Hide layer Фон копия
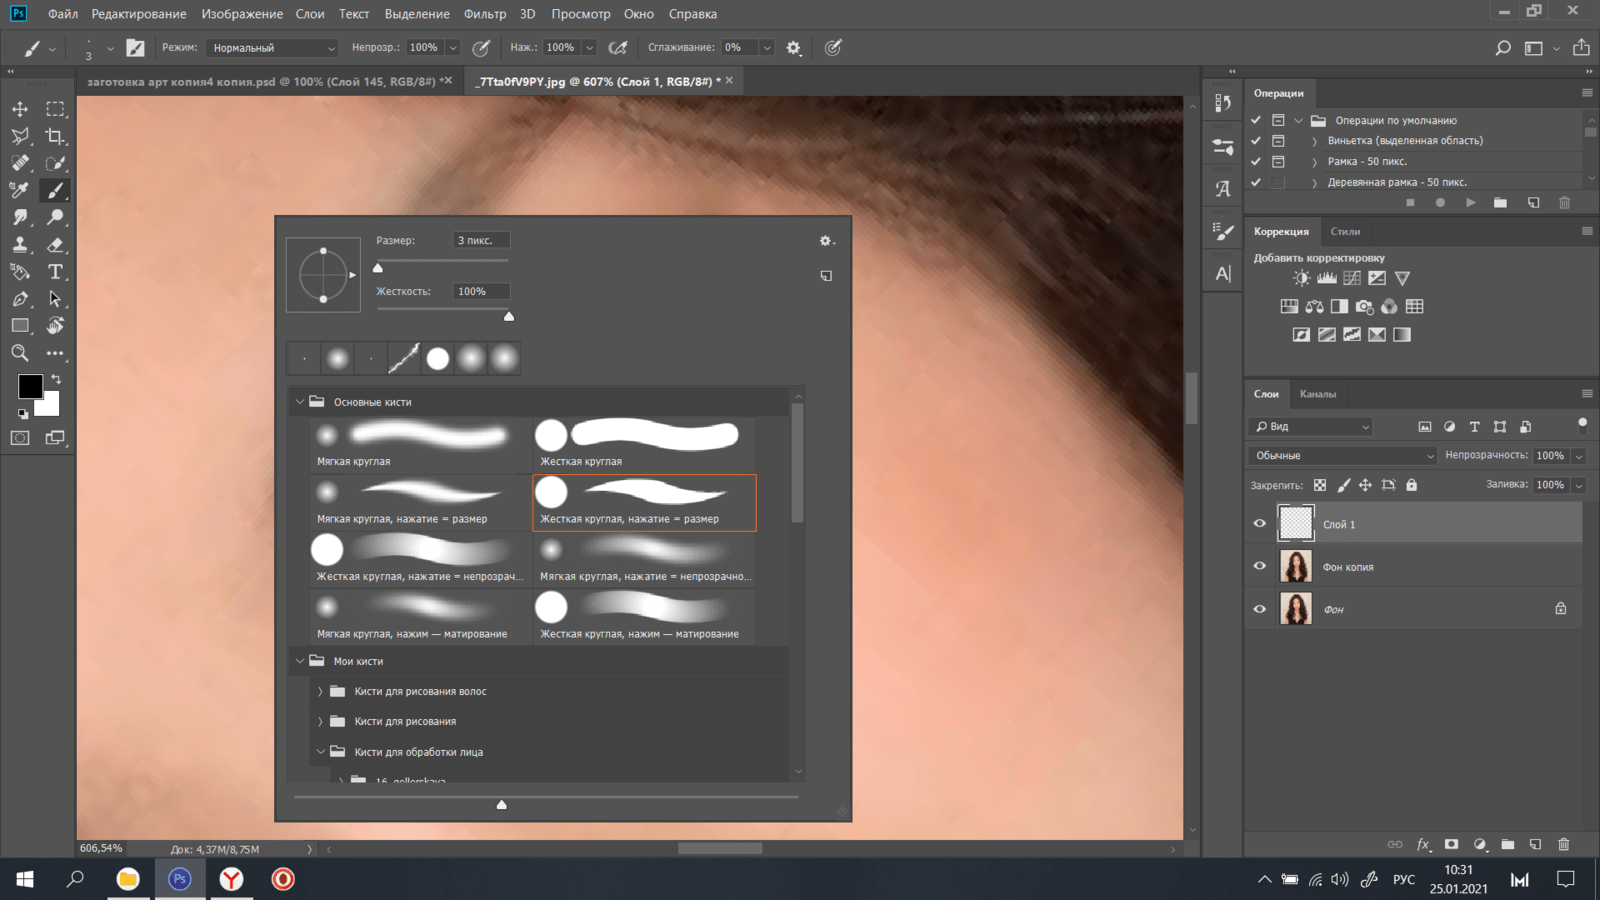The width and height of the screenshot is (1600, 900). point(1260,566)
